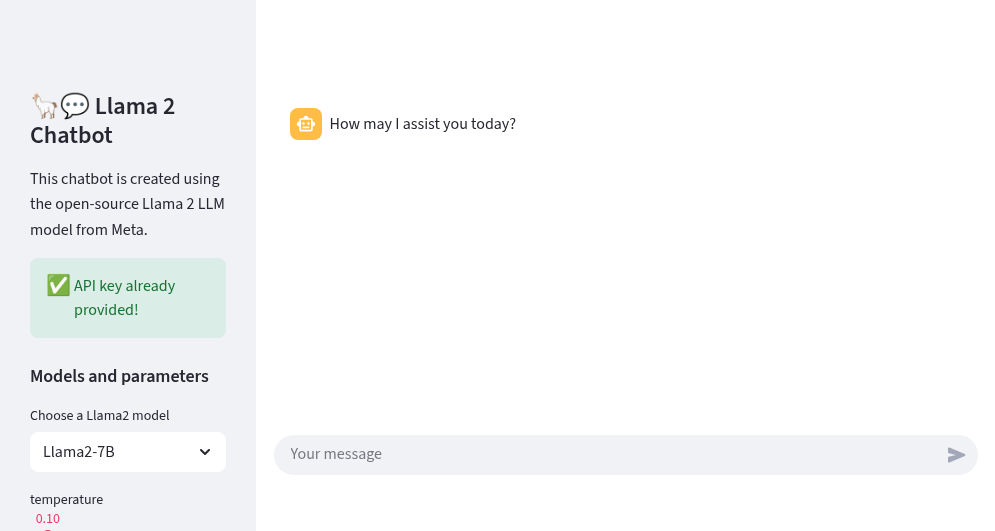Click the 'Llama 2 Chatbot' heading
Viewport: 995px width, 531px height.
coord(103,120)
